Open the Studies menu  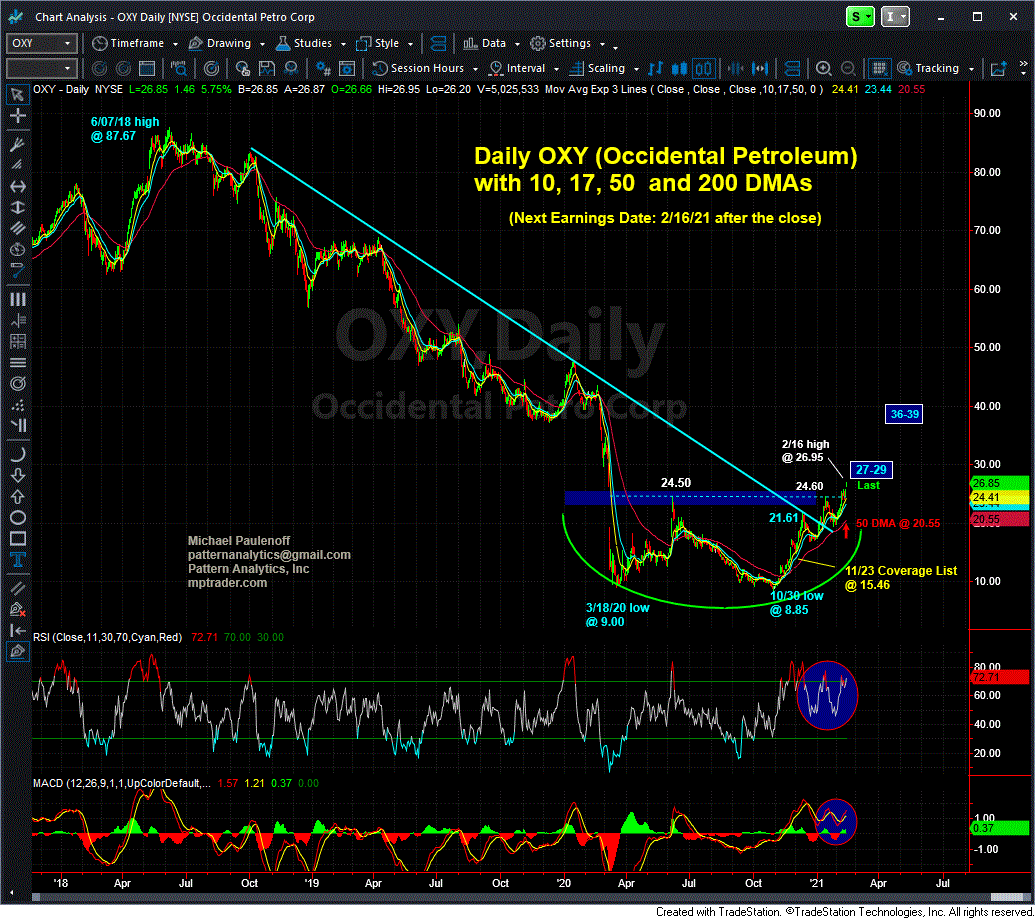click(x=304, y=44)
